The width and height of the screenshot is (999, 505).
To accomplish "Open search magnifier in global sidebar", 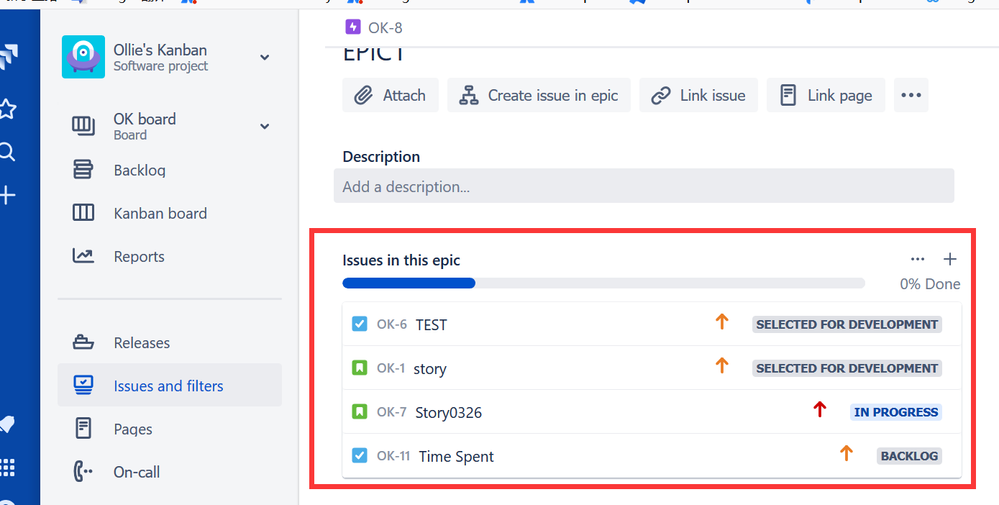I will point(6,152).
